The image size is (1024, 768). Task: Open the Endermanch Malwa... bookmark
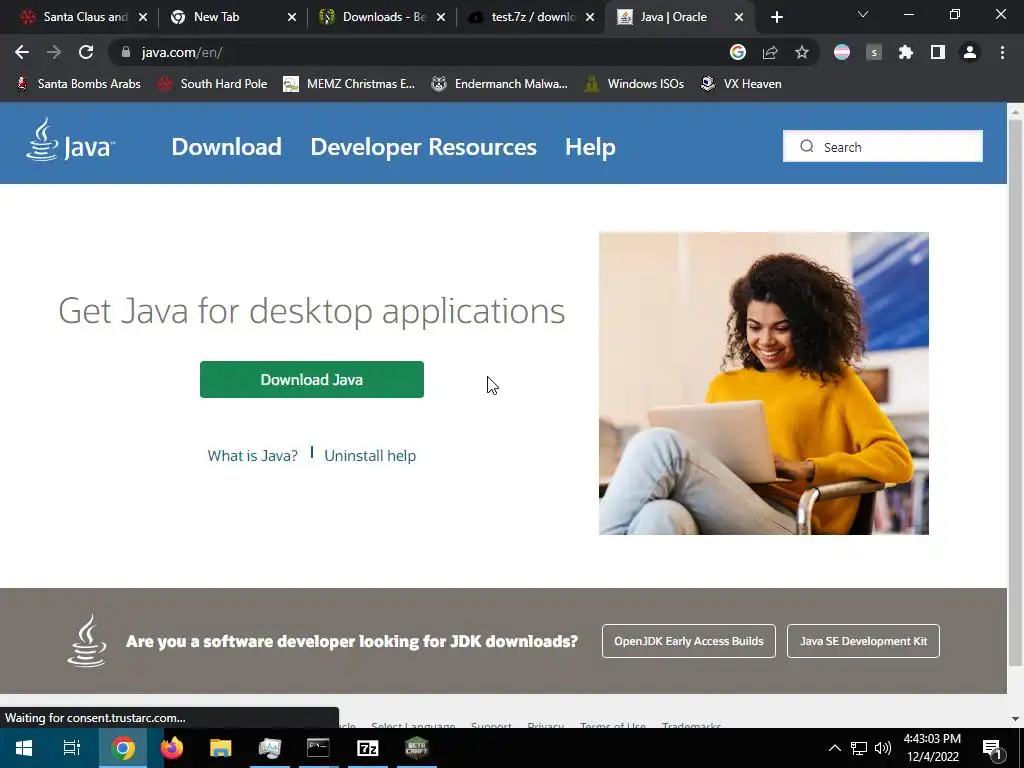coord(500,84)
